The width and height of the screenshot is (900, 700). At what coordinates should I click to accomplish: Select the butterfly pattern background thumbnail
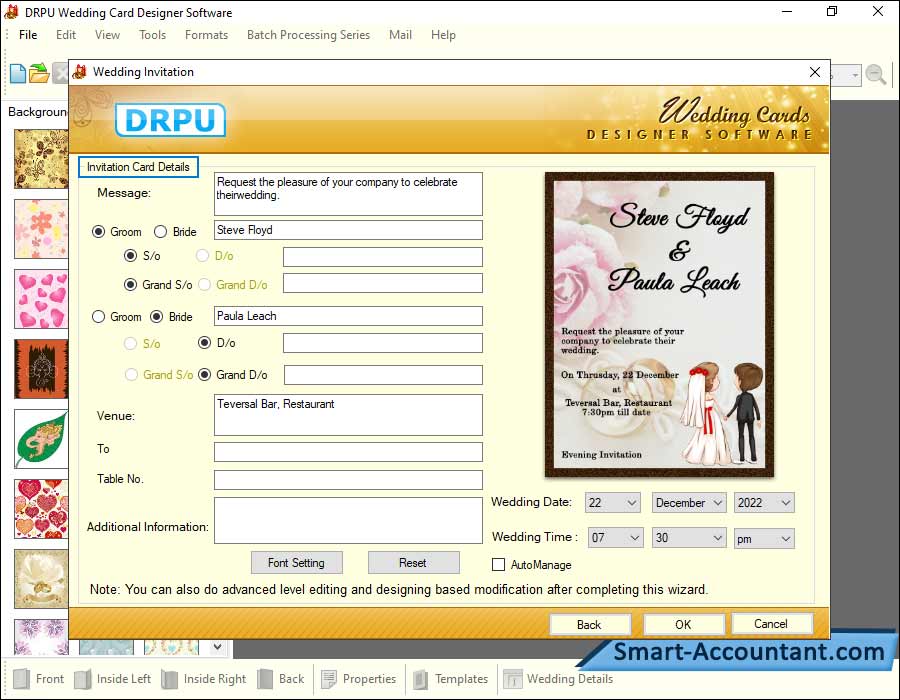(41, 159)
